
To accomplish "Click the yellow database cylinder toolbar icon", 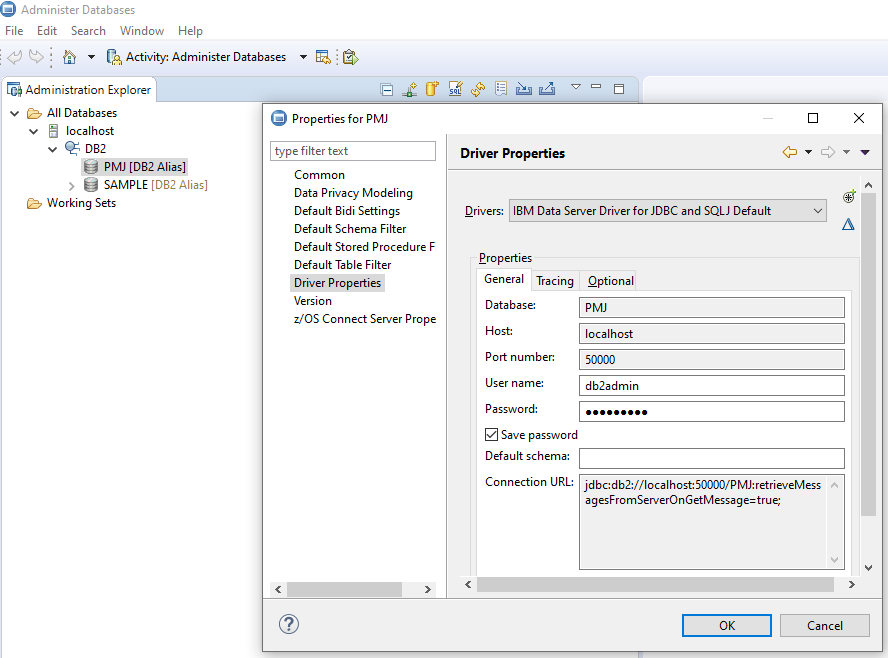I will pyautogui.click(x=432, y=89).
